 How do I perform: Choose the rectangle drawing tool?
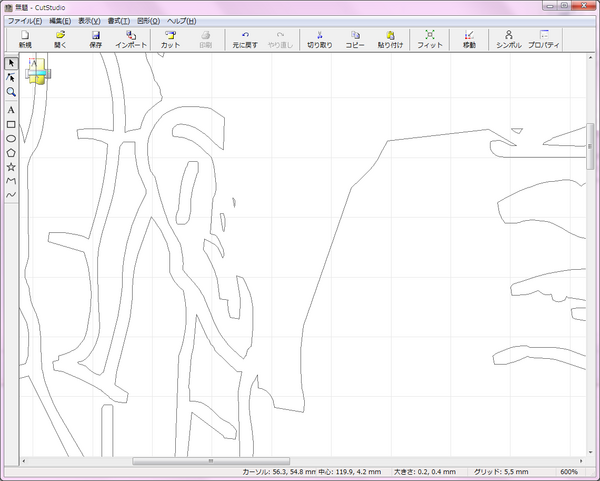[11, 124]
